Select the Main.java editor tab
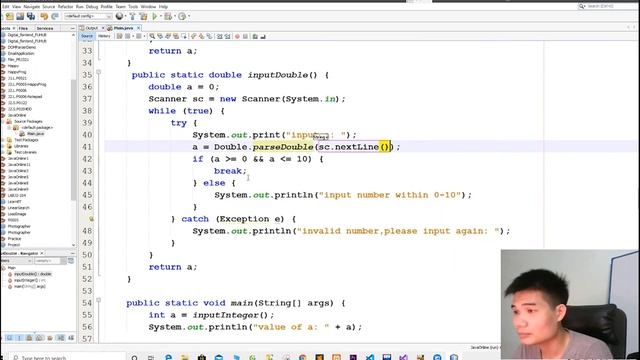 [x=123, y=28]
